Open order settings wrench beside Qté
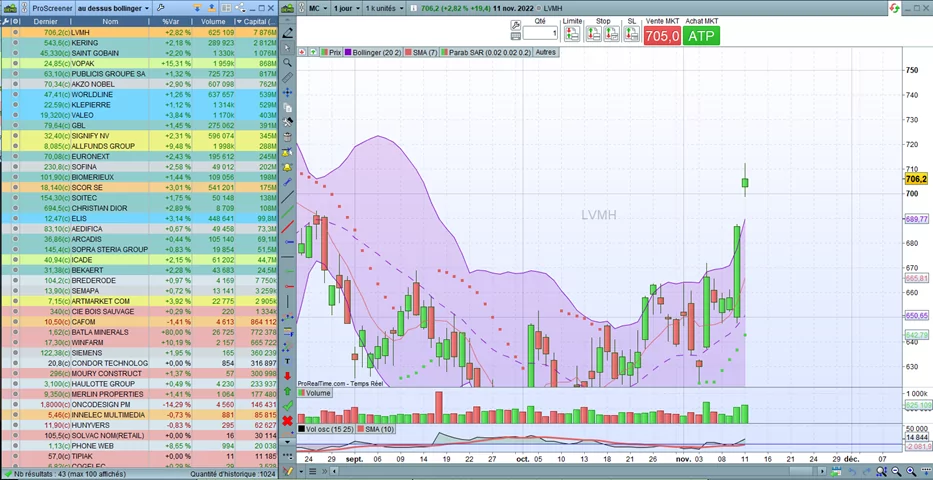The image size is (933, 480). [515, 25]
